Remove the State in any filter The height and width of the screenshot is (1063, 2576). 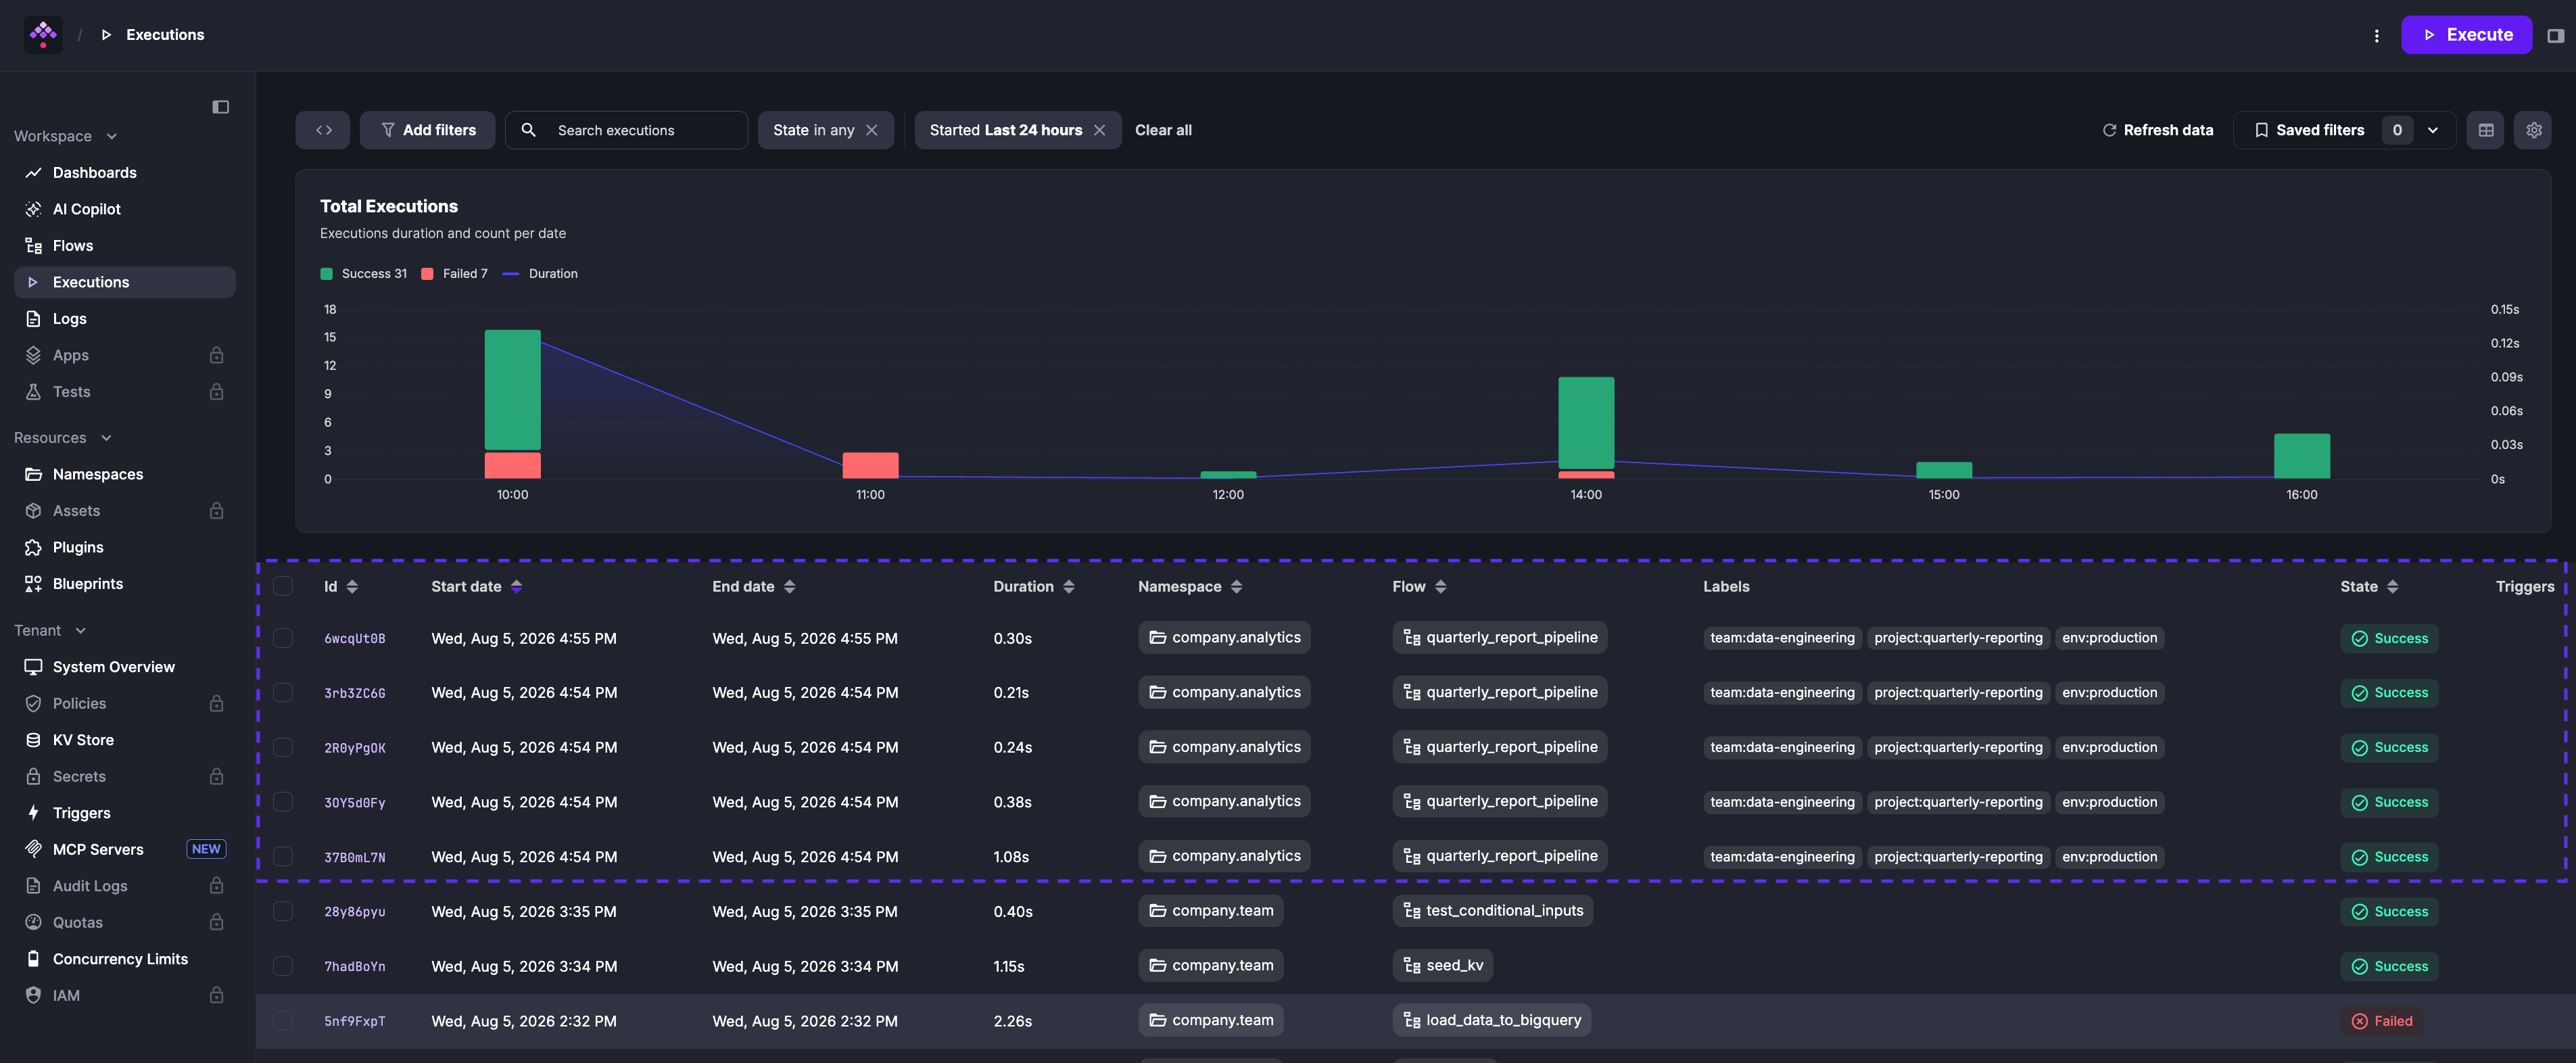871,130
